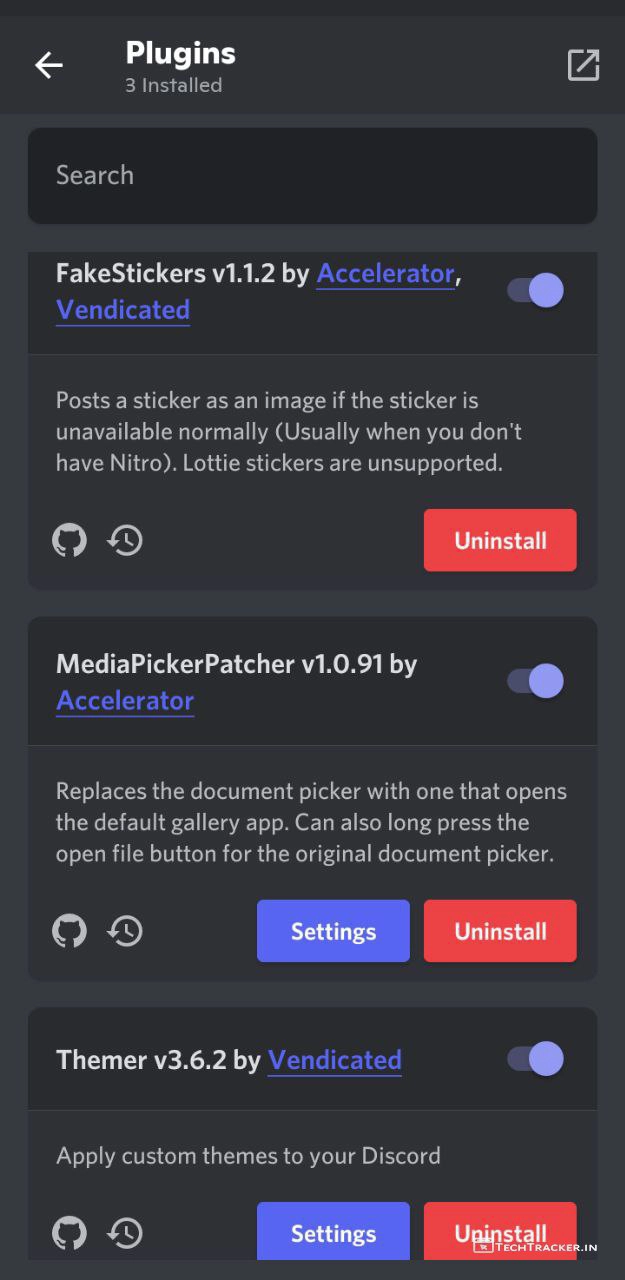Visit Vendicated link on Themer card
Image resolution: width=625 pixels, height=1280 pixels.
point(334,1060)
